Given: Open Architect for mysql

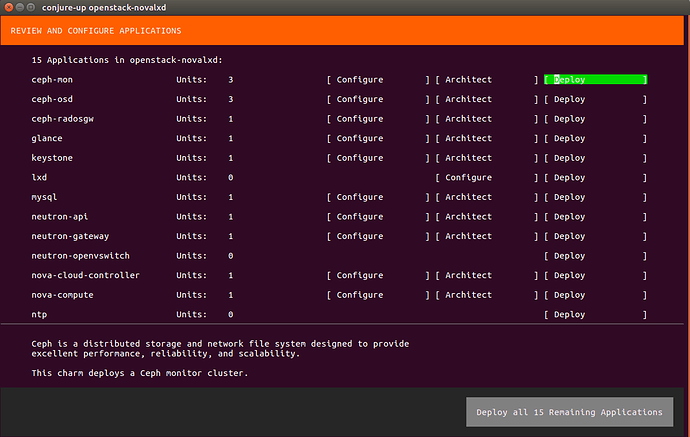Looking at the screenshot, I should [x=487, y=197].
